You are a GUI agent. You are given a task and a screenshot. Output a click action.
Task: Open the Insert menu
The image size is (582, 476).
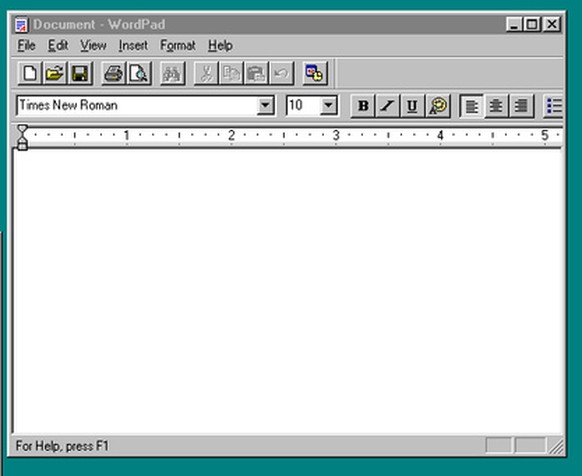tap(133, 46)
